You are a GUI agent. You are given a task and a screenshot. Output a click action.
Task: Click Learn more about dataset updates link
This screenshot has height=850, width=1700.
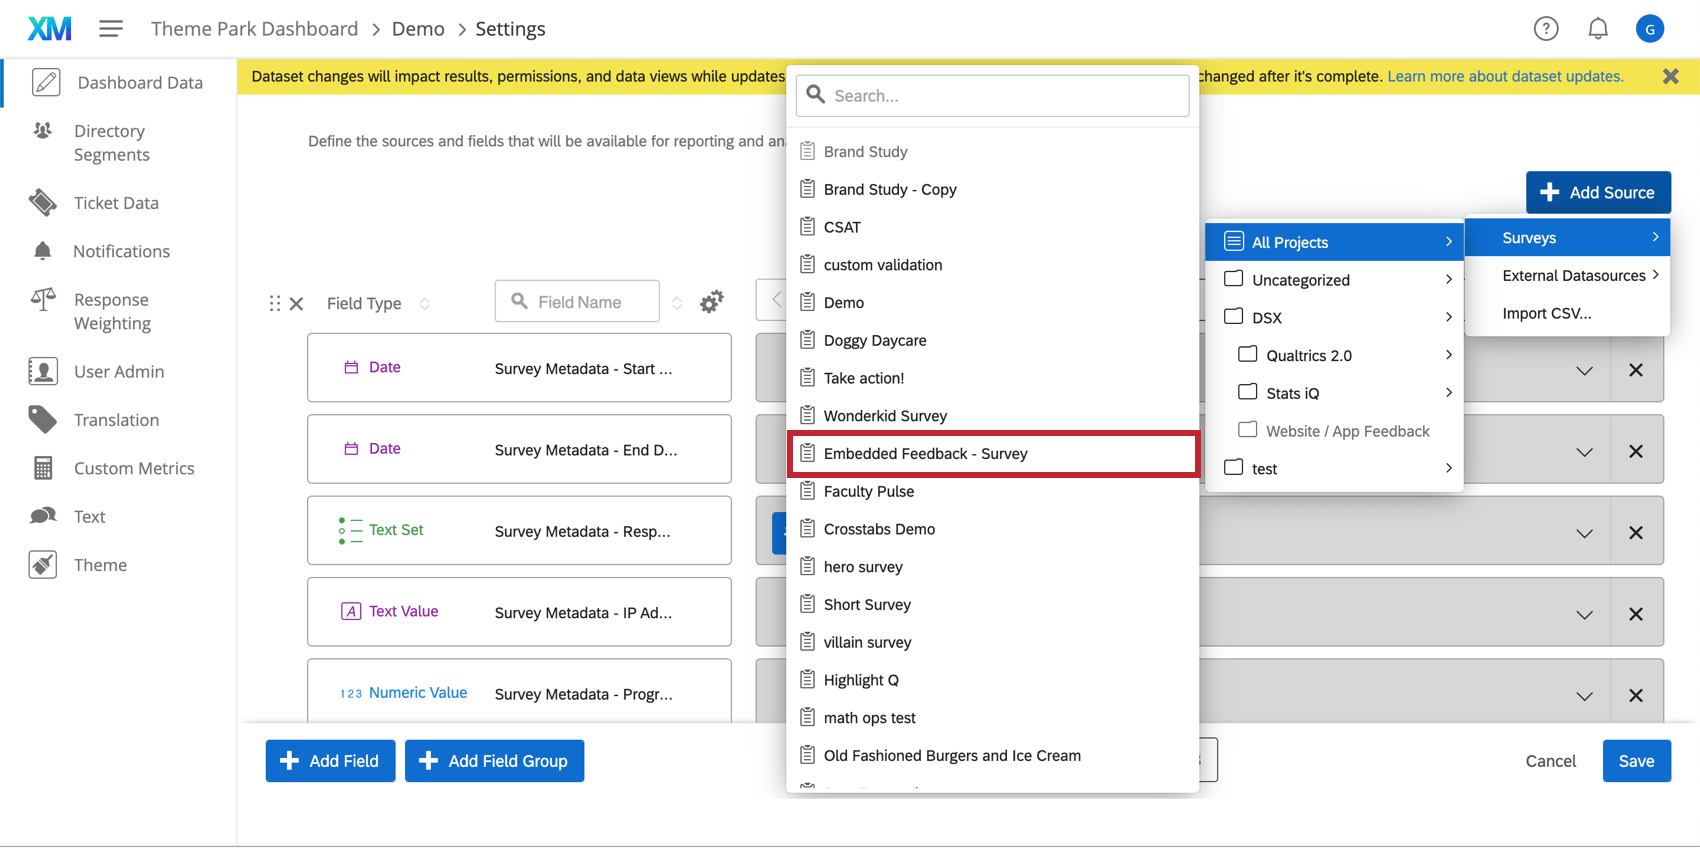tap(1505, 76)
